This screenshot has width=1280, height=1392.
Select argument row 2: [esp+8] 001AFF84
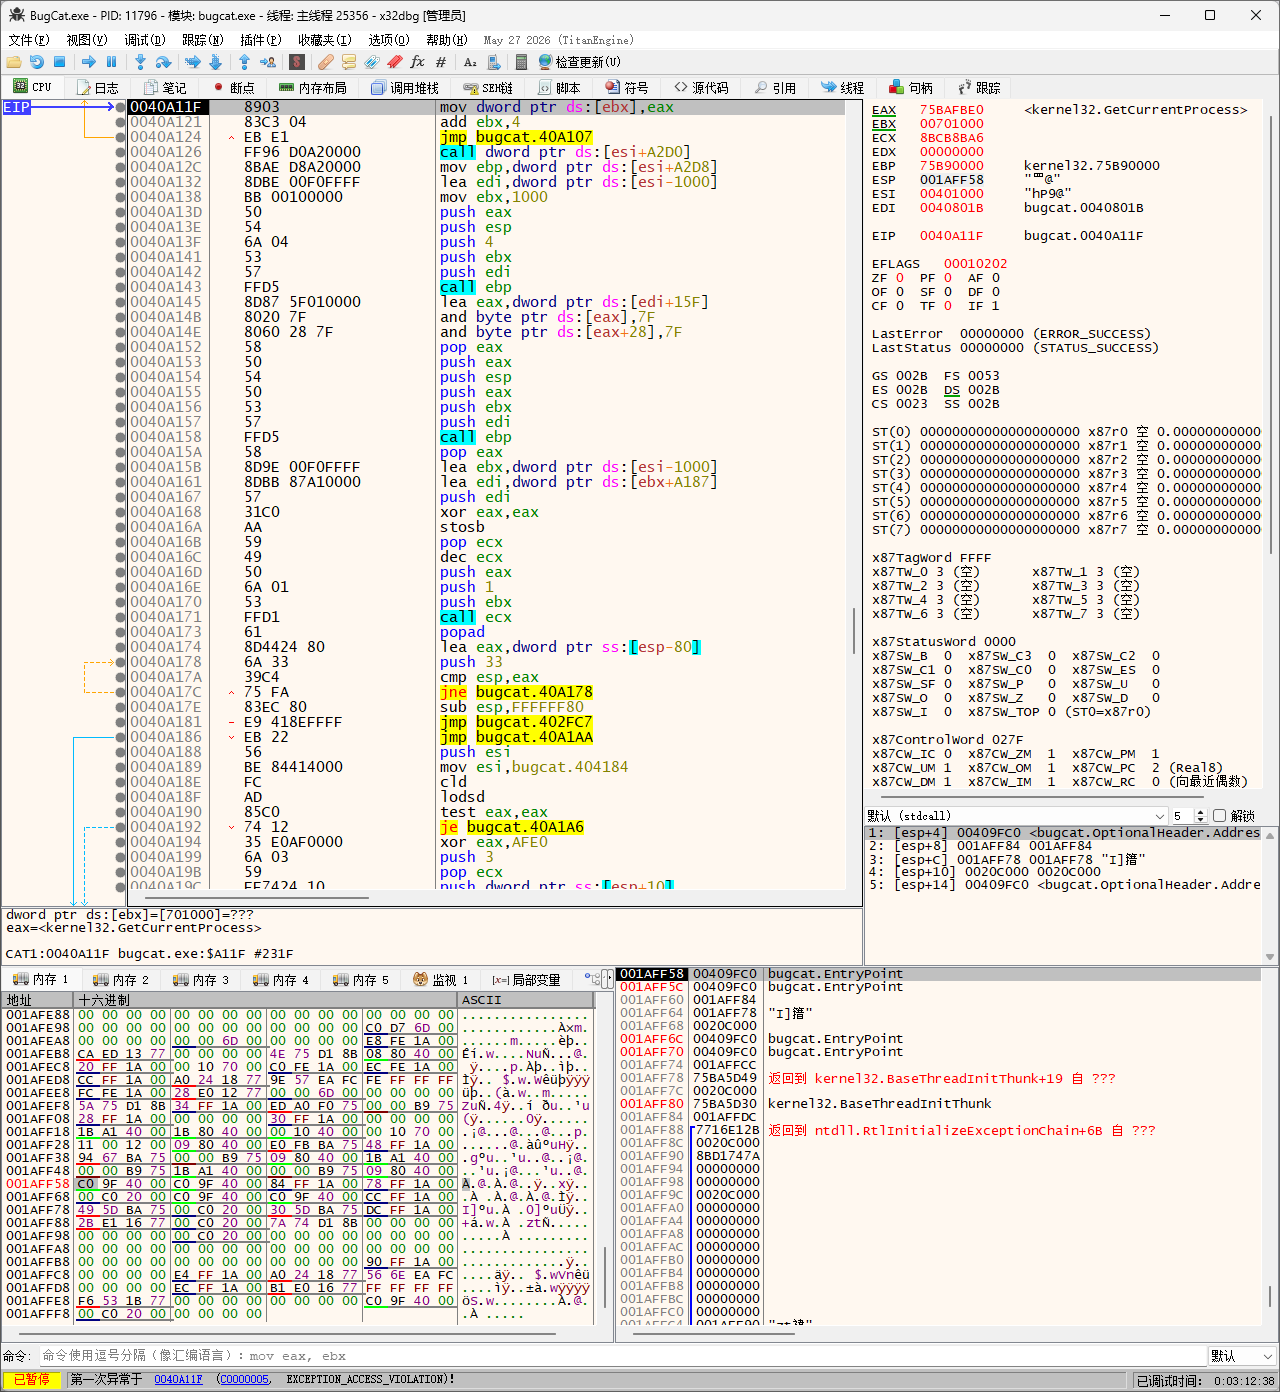point(1064,846)
